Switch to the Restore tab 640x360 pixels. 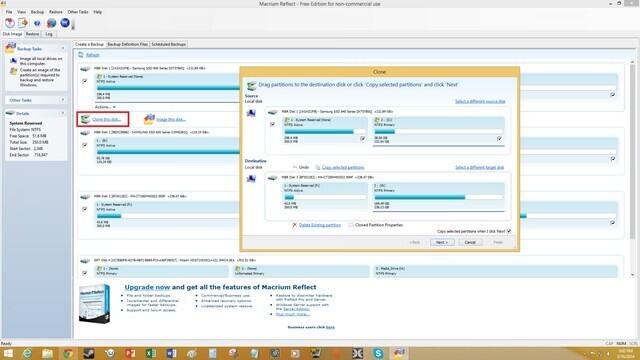[33, 34]
